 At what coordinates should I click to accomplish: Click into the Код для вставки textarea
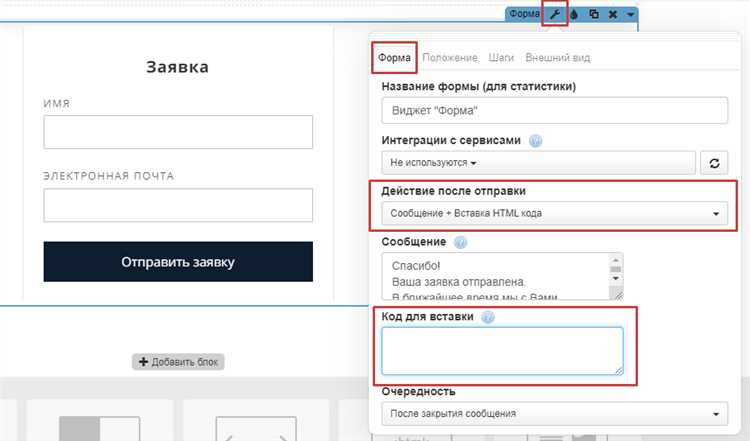502,351
